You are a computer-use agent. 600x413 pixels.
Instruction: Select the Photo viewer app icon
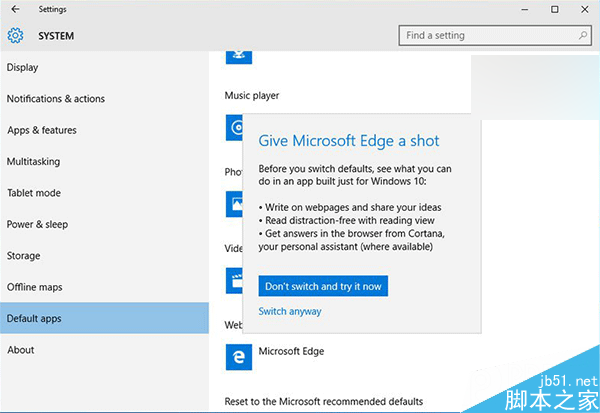pyautogui.click(x=234, y=204)
